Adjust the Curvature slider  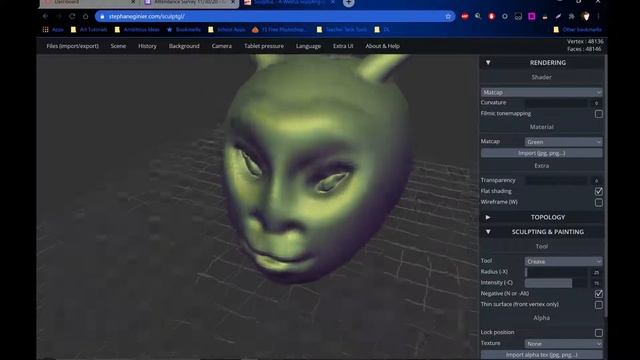[x=556, y=103]
